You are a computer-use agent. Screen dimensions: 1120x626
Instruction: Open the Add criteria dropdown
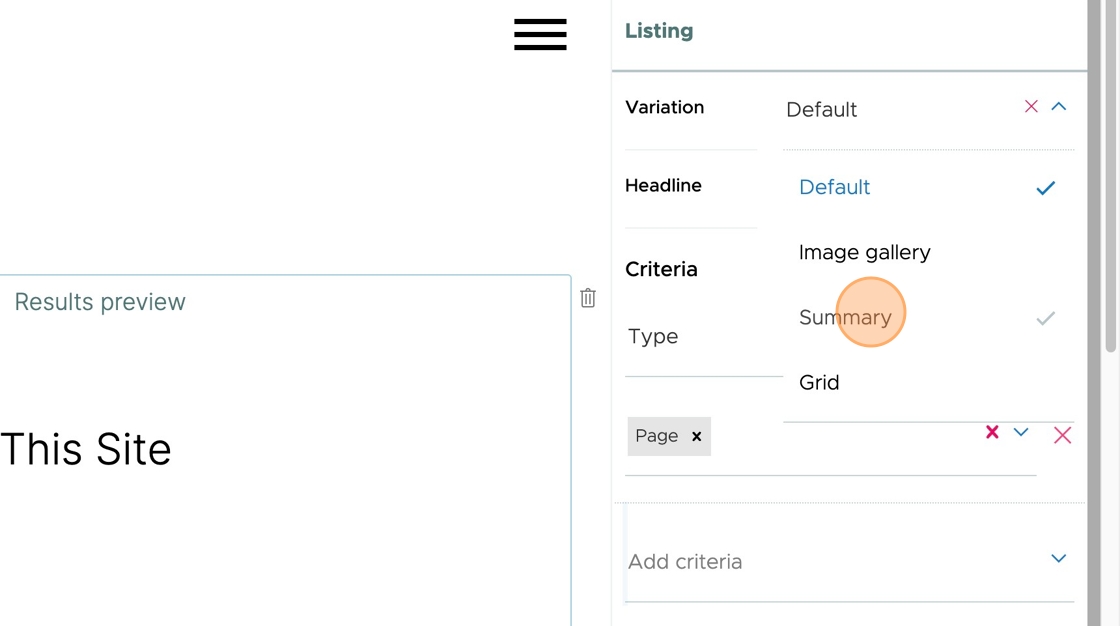click(850, 562)
